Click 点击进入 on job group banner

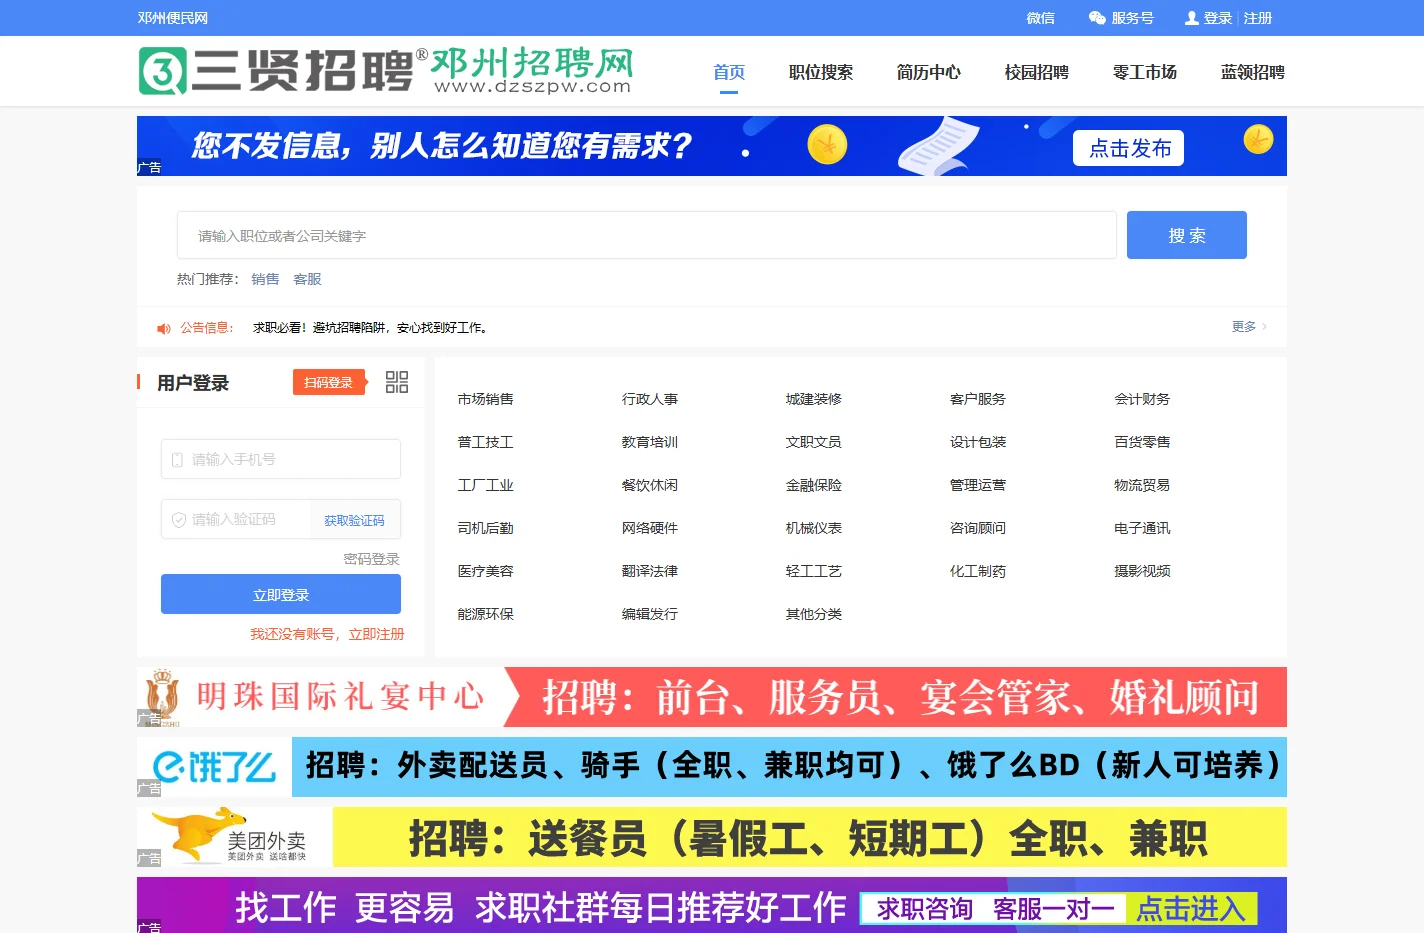pos(1191,909)
